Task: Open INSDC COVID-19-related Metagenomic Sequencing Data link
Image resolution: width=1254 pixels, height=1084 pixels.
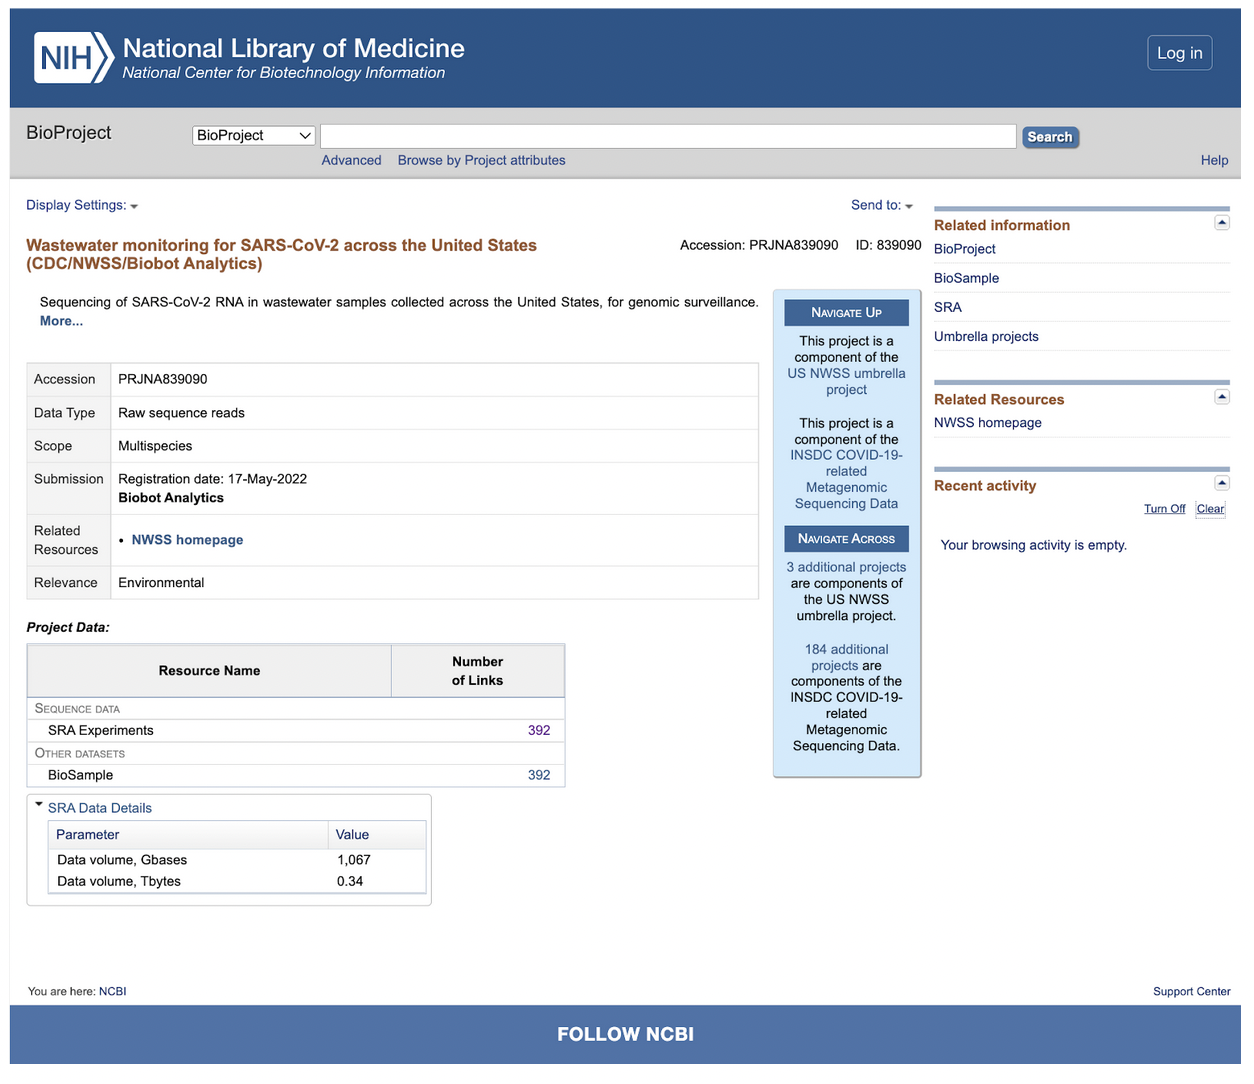Action: pyautogui.click(x=846, y=480)
